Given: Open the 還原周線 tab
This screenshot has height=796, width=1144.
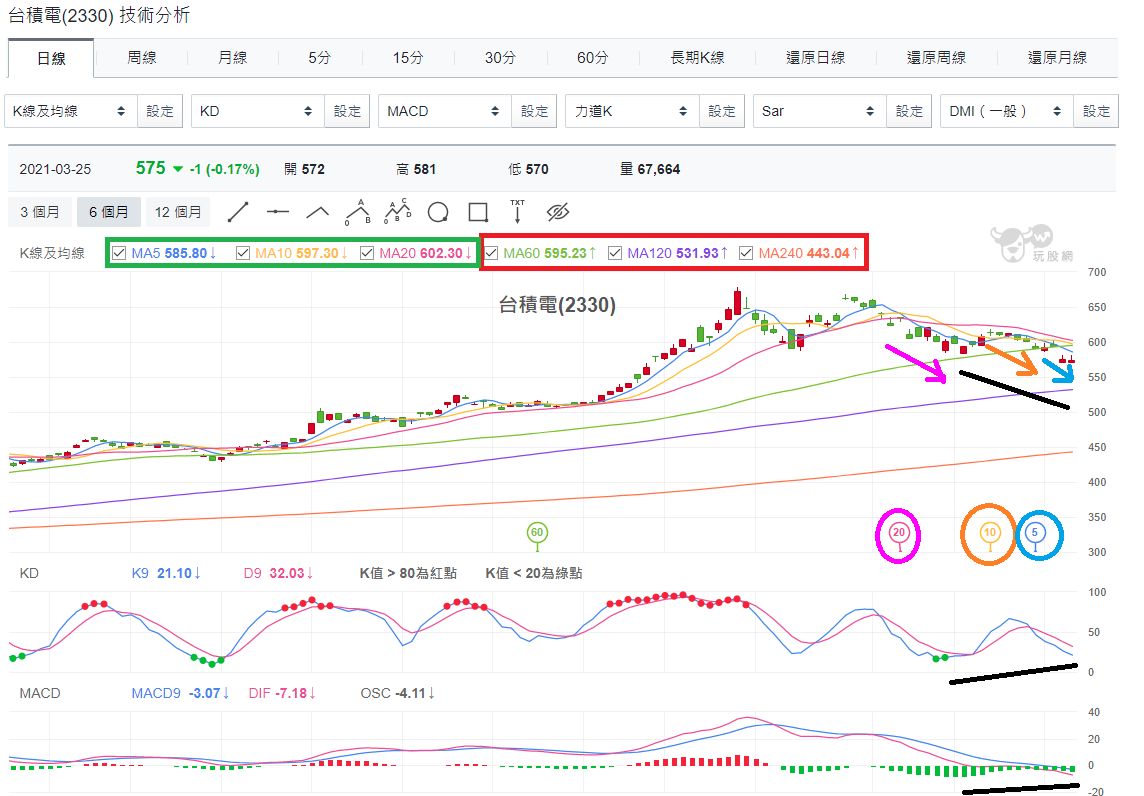Looking at the screenshot, I should click(x=937, y=58).
